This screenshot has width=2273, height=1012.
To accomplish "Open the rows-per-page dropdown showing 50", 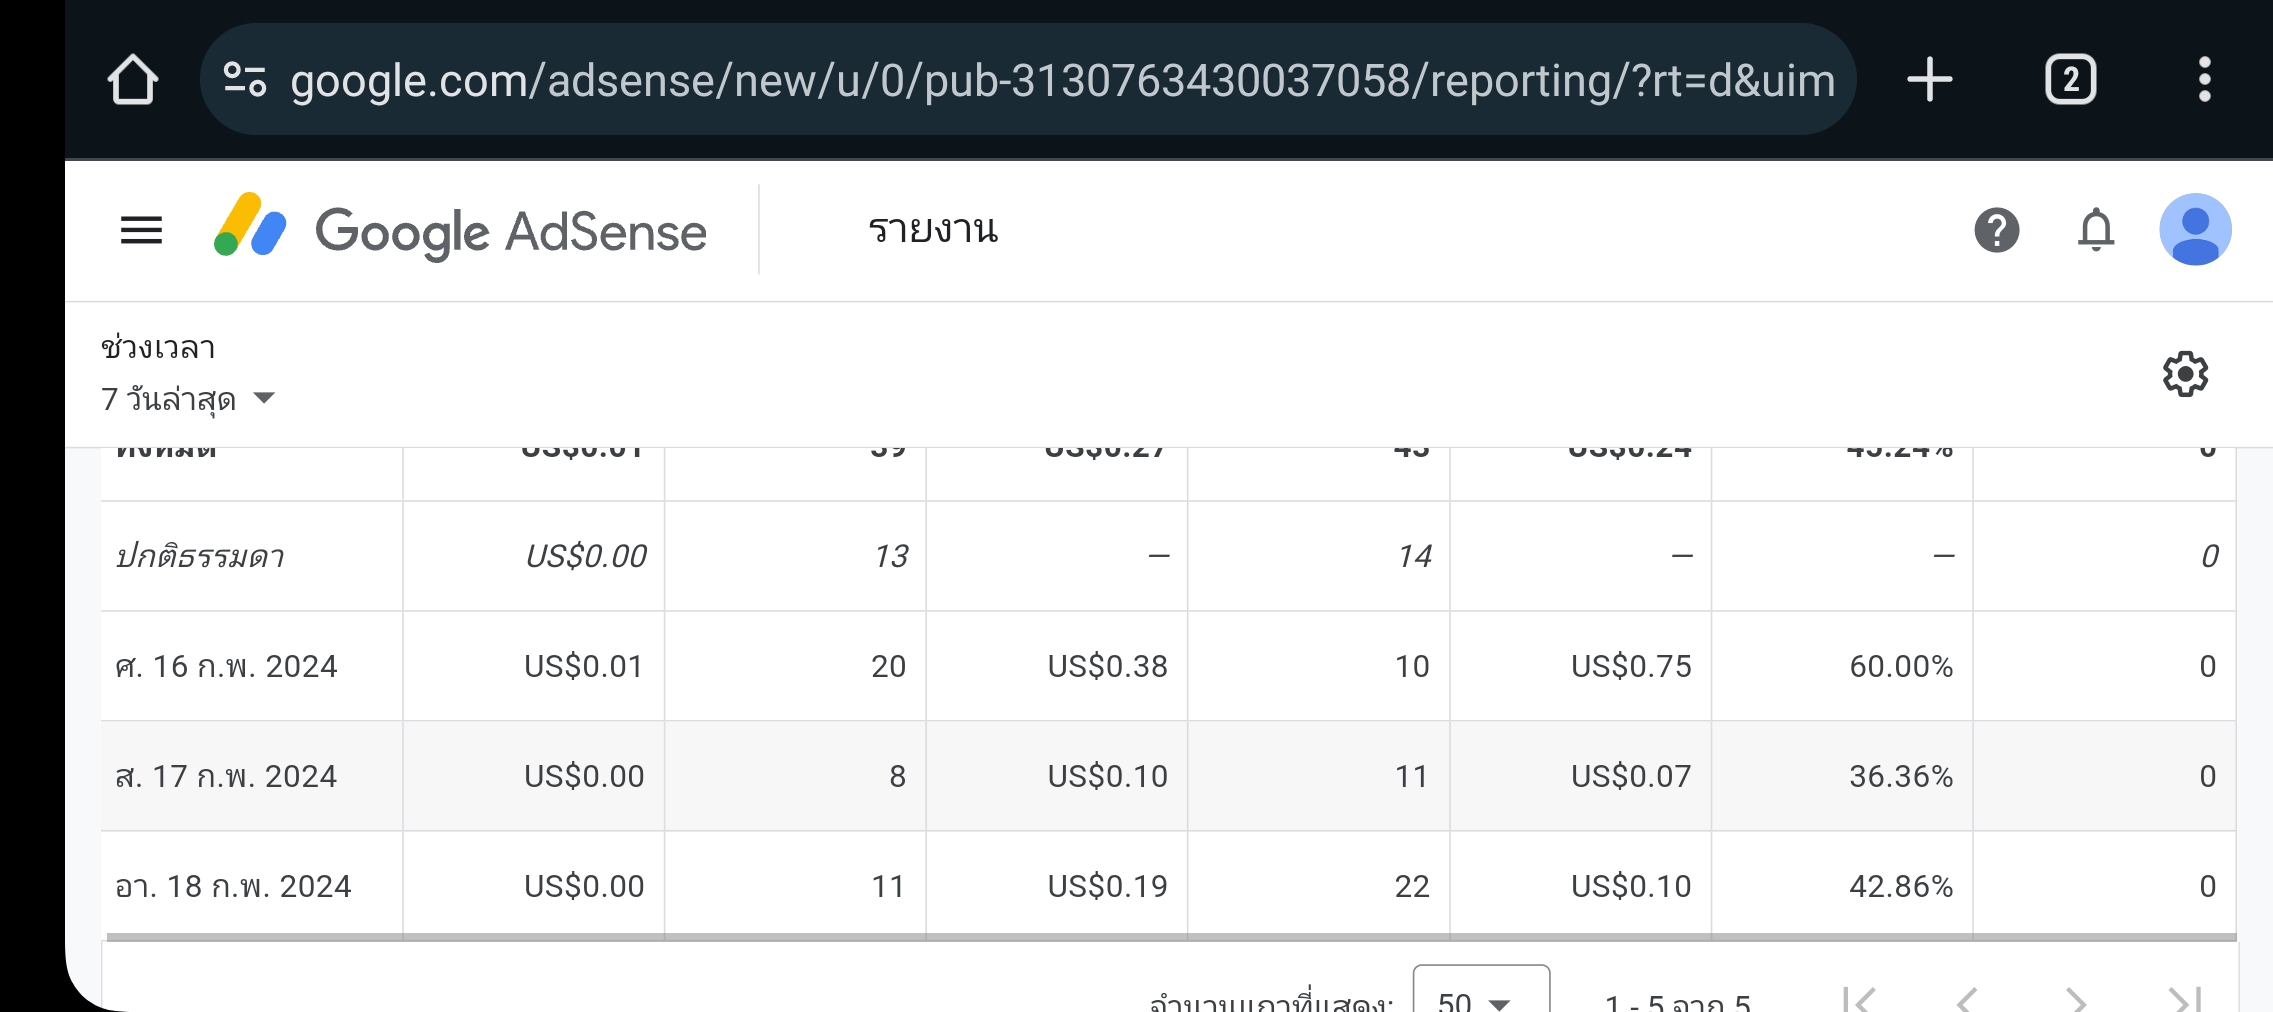I will pos(1480,995).
